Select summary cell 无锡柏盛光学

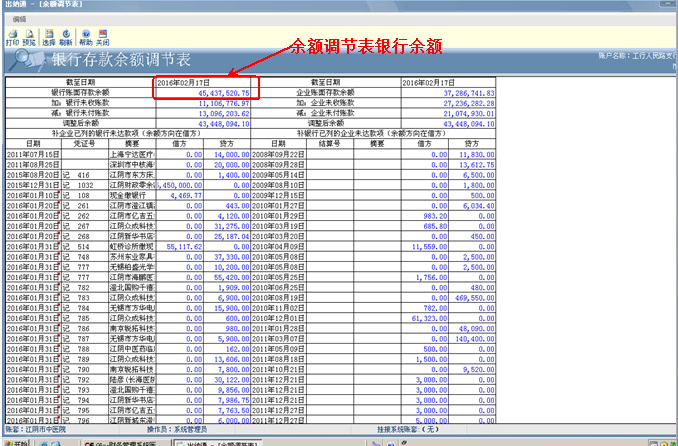132,267
